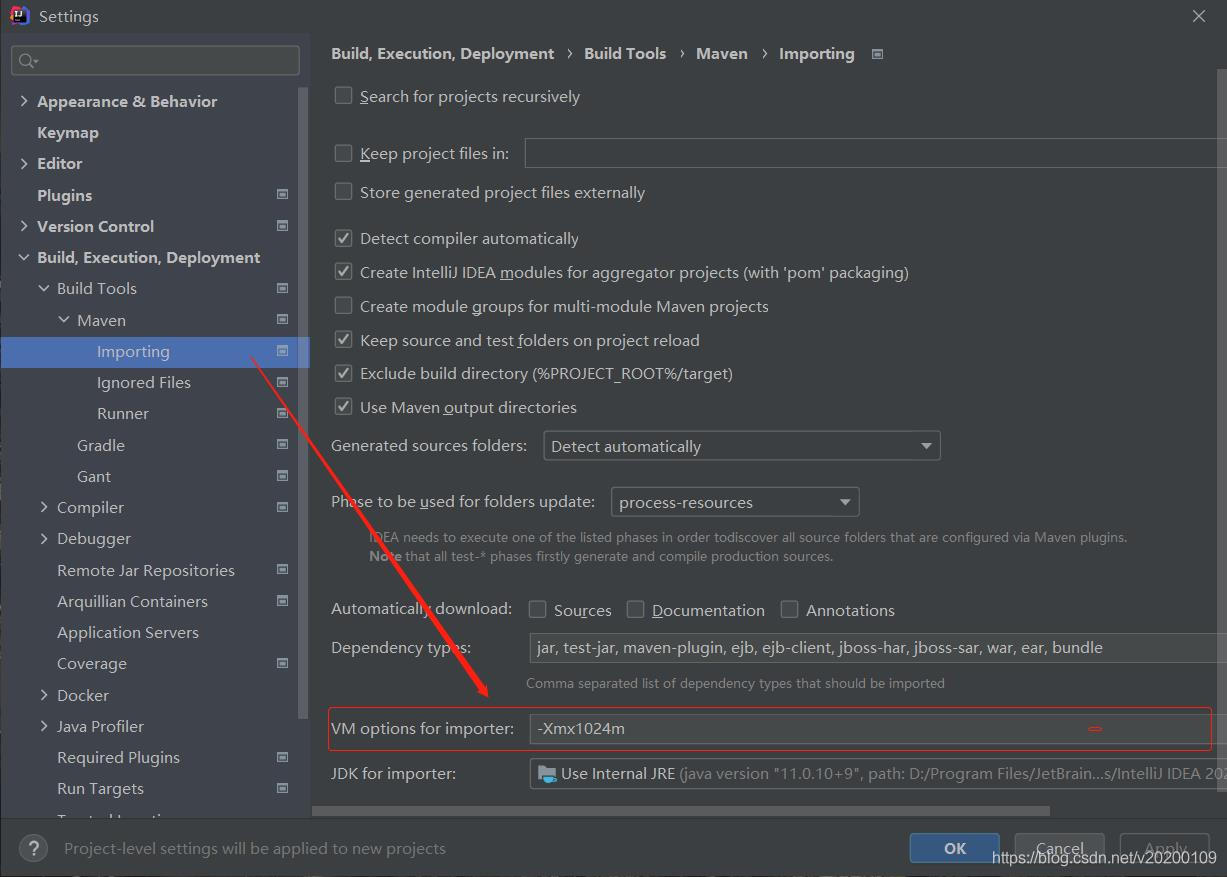Collapse the Build Tools node

tap(44, 288)
